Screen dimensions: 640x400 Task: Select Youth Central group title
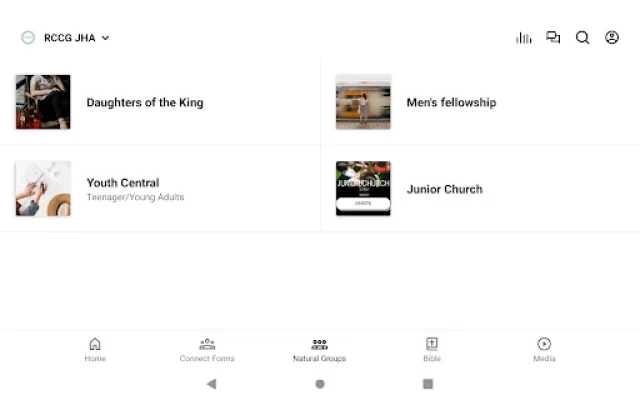click(123, 183)
